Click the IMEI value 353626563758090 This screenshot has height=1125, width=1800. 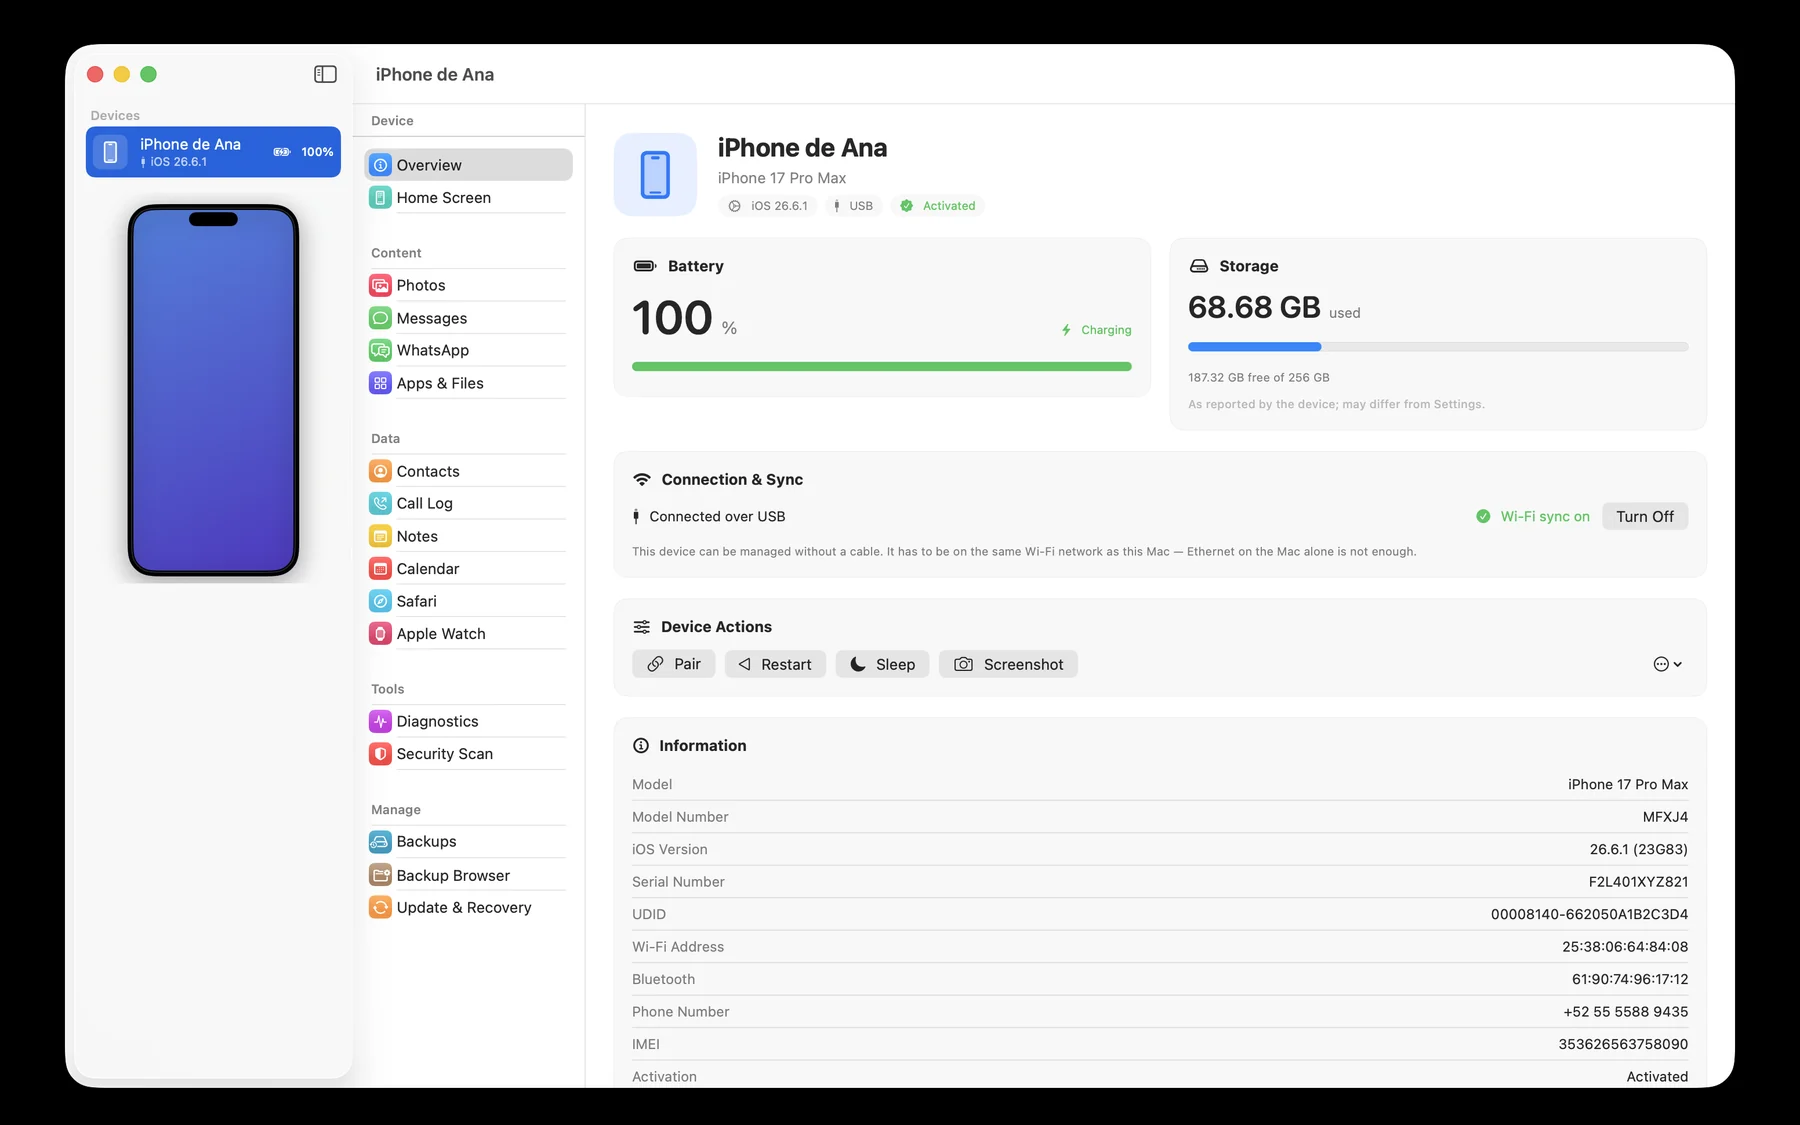[1623, 1044]
